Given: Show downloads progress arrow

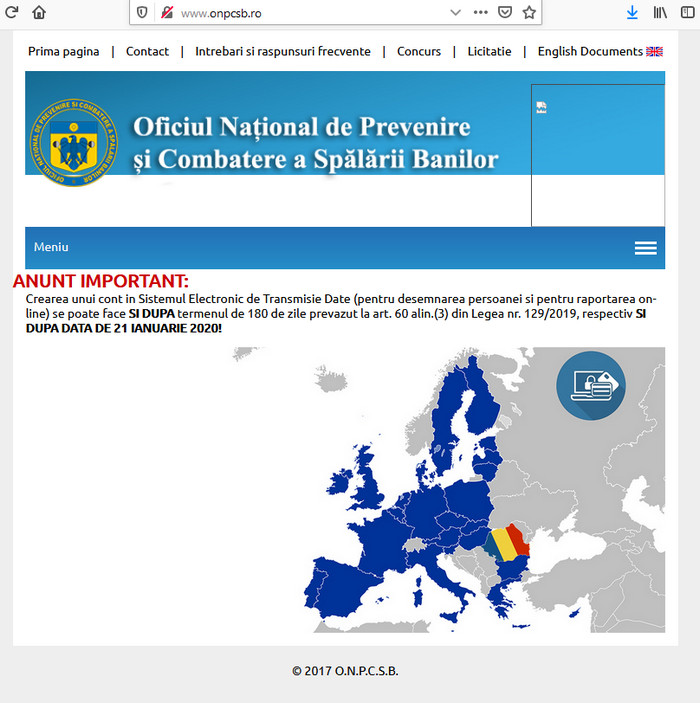Looking at the screenshot, I should pos(632,13).
